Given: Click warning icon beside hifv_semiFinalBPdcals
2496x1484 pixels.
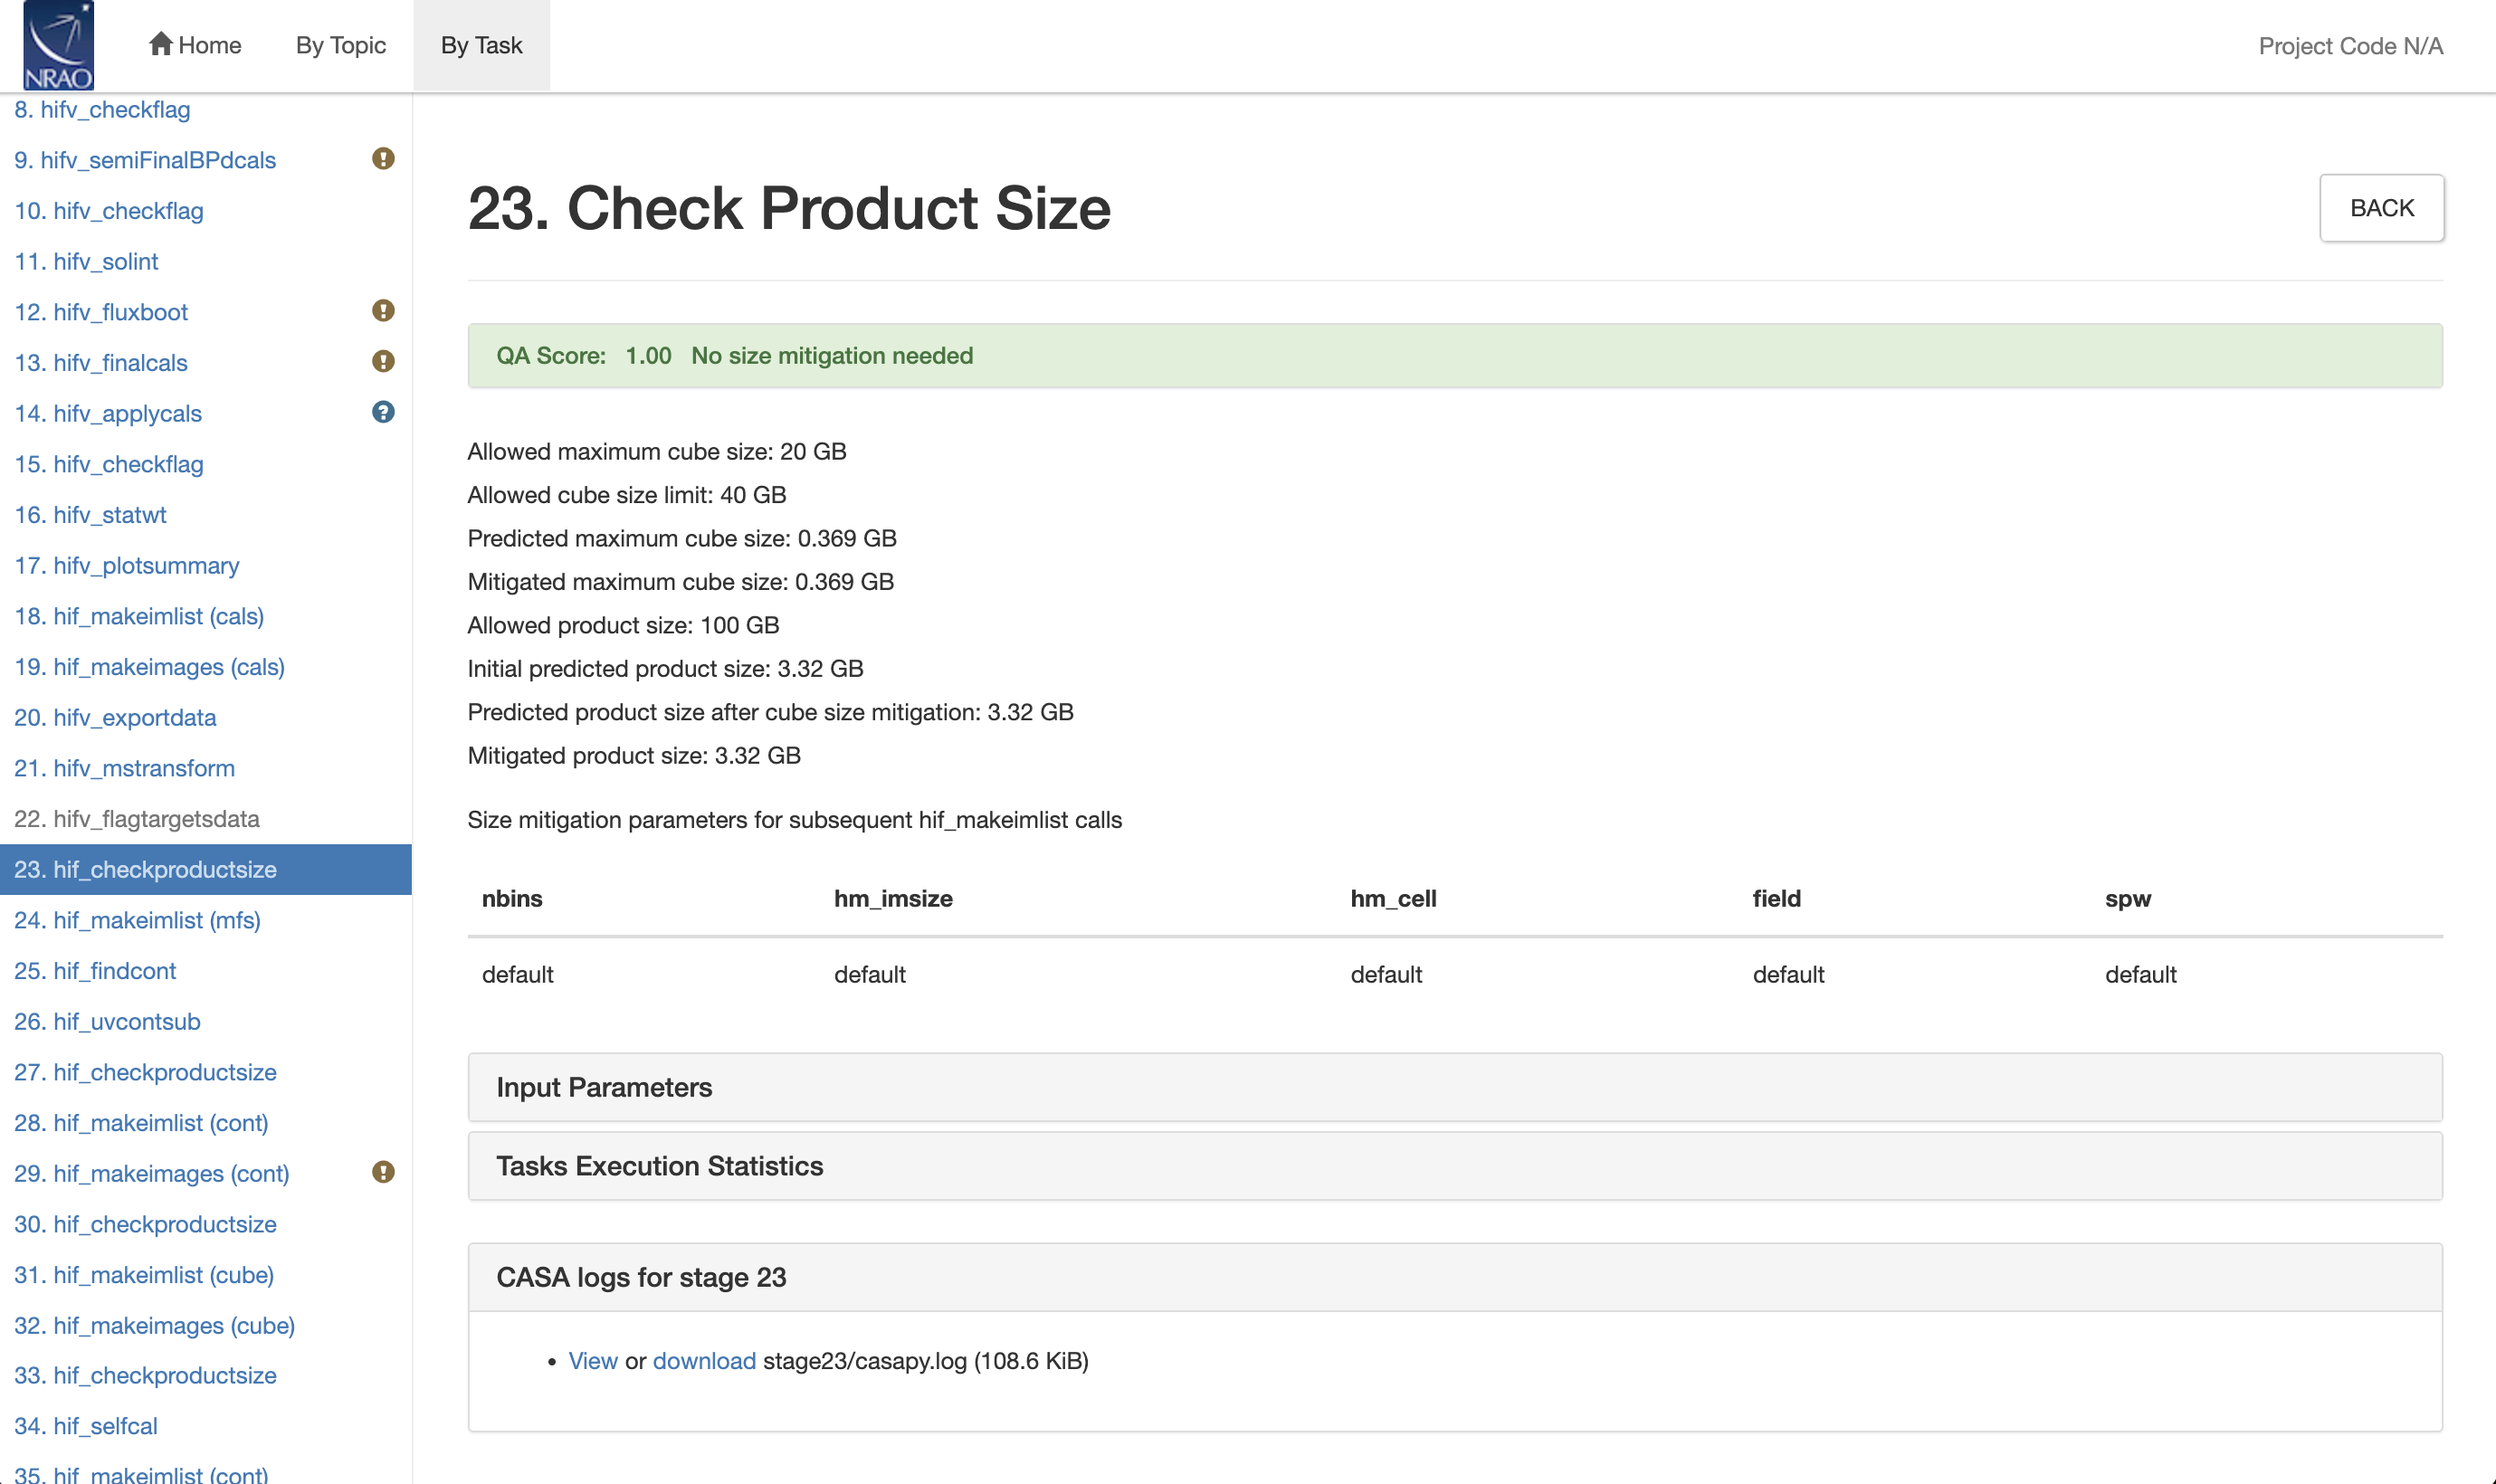Looking at the screenshot, I should pos(383,159).
